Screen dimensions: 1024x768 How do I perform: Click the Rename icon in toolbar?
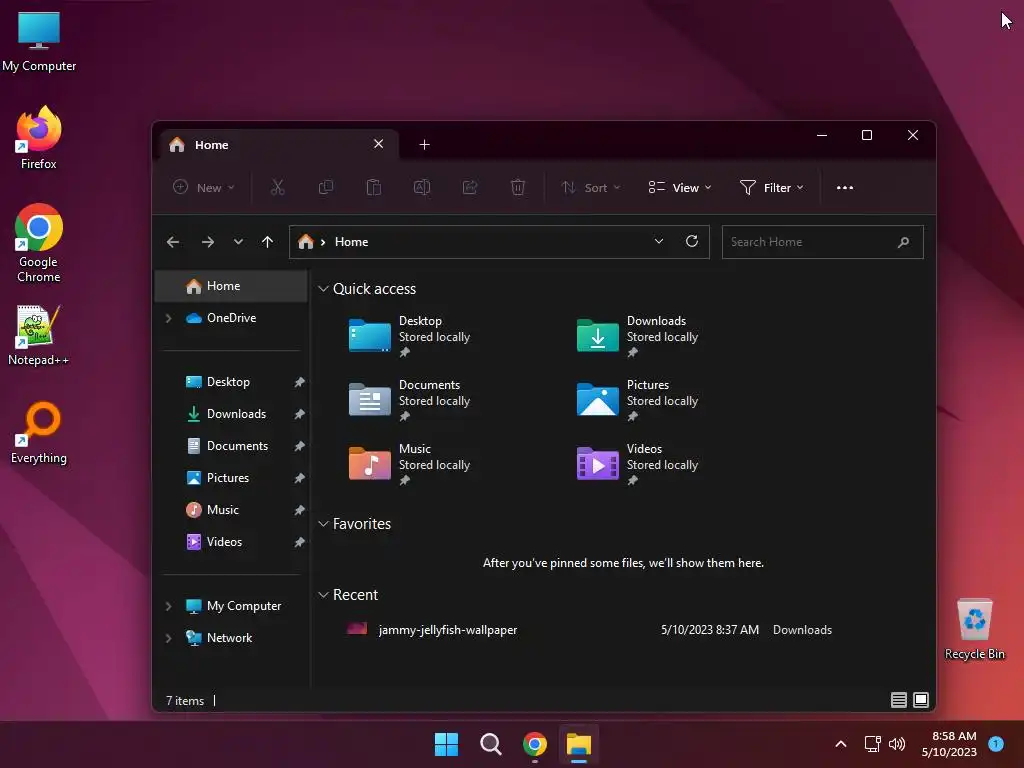(422, 187)
